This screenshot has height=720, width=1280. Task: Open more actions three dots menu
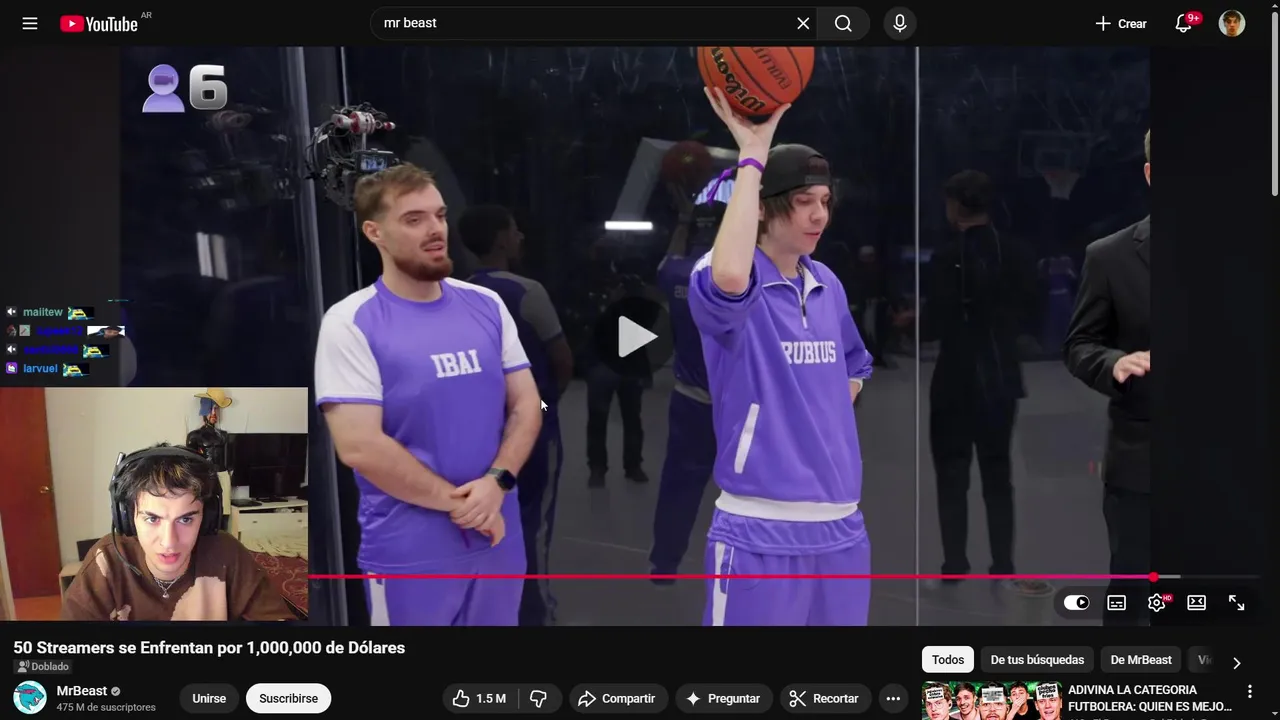click(x=894, y=698)
